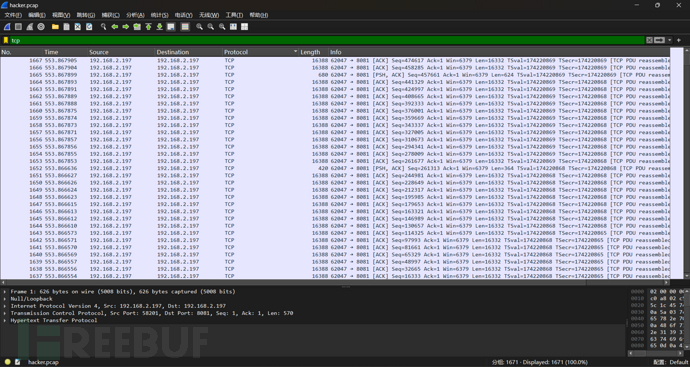Open the 跳转(G) menu
Viewport: 690px width, 367px height.
point(86,15)
